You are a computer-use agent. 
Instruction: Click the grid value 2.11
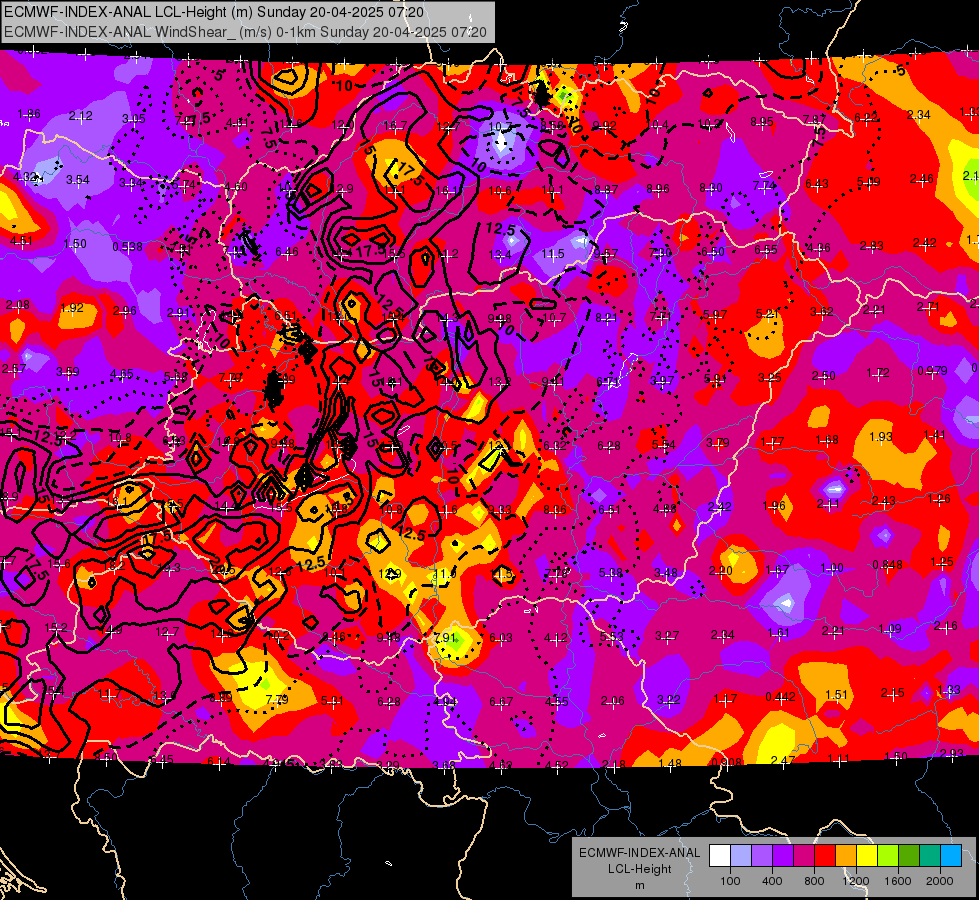[x=829, y=503]
